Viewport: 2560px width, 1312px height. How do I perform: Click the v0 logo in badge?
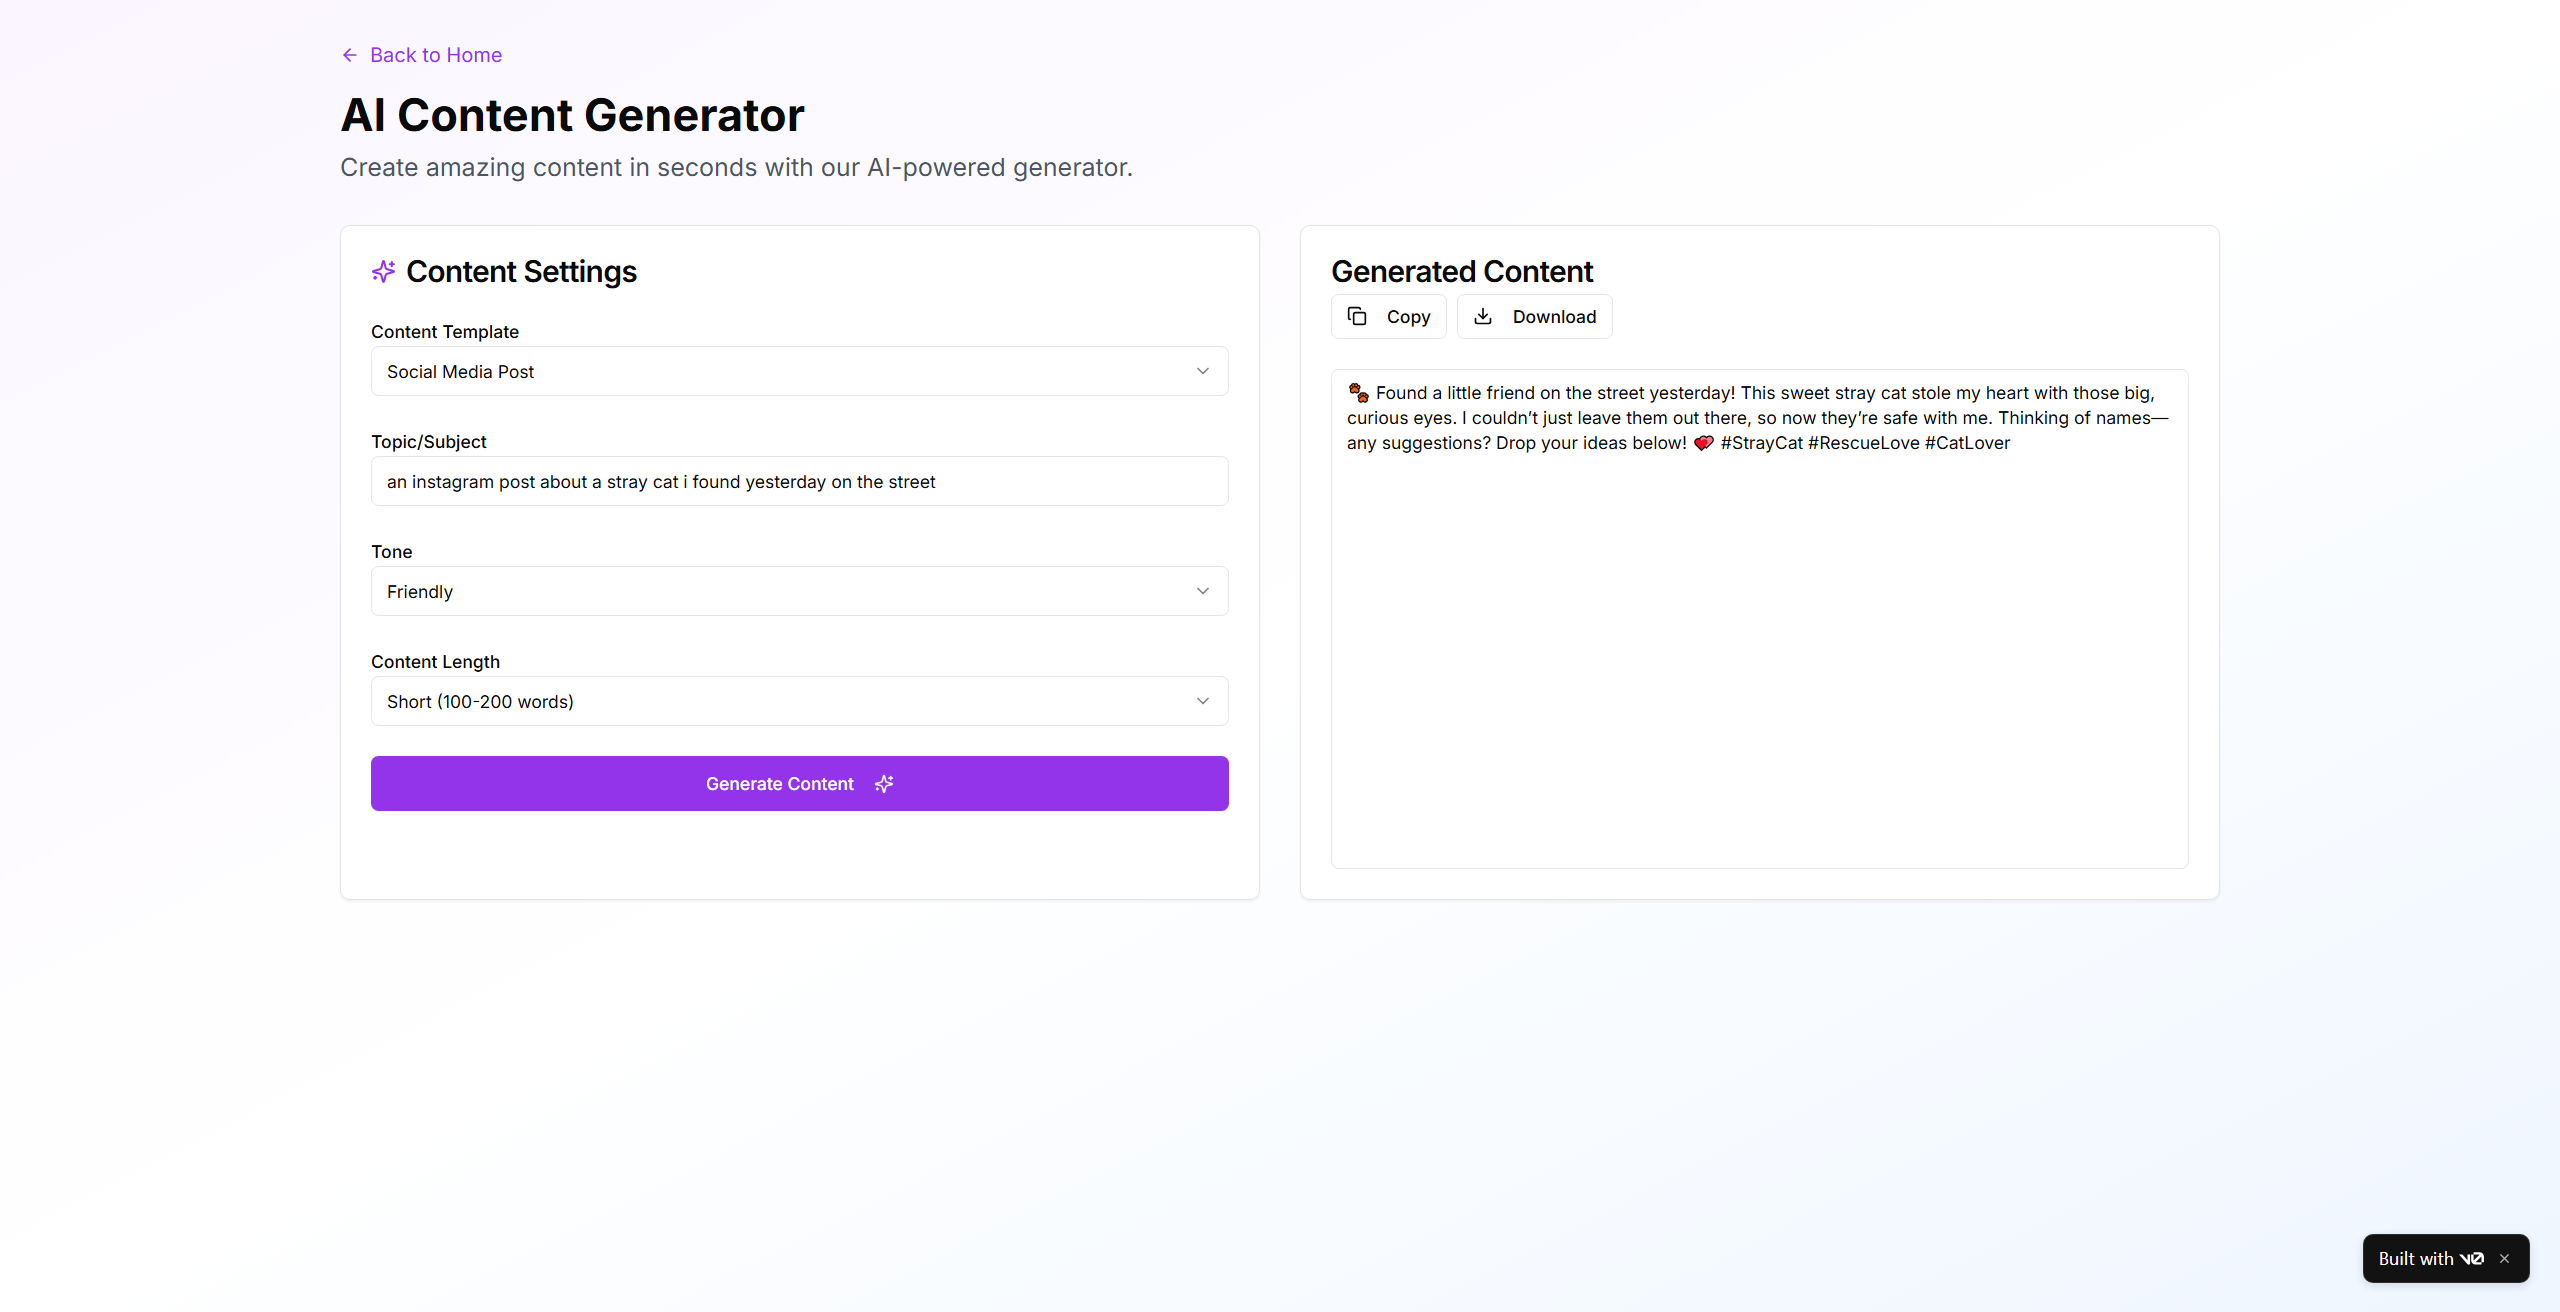2472,1259
